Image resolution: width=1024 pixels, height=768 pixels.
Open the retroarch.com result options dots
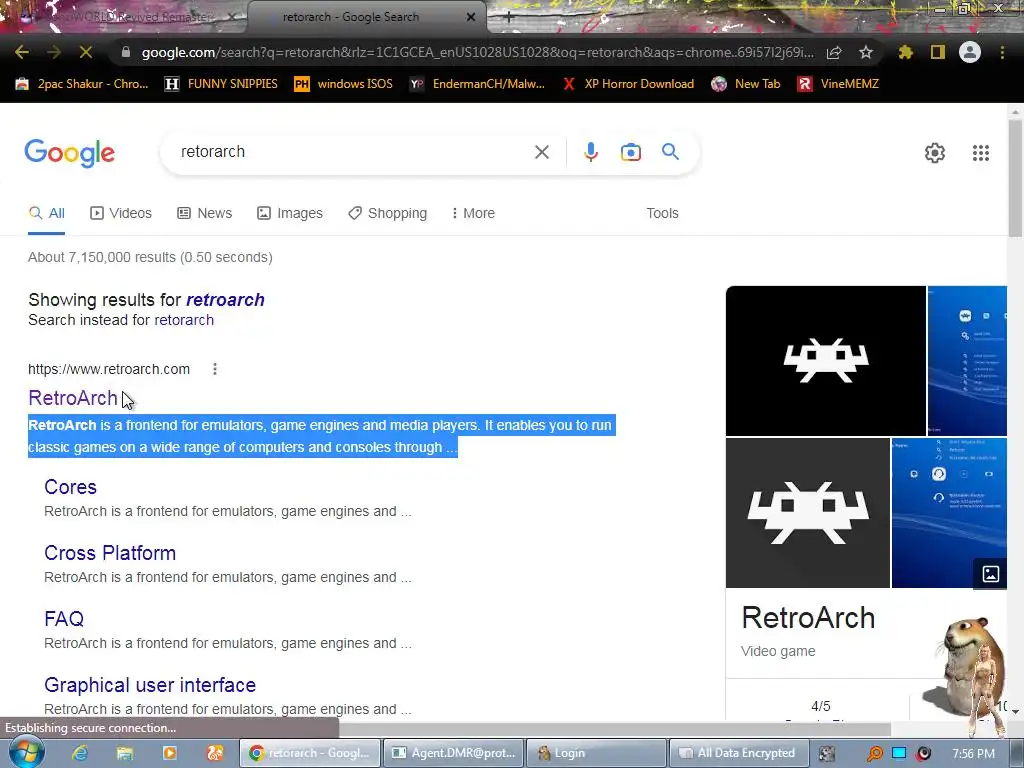tap(215, 369)
